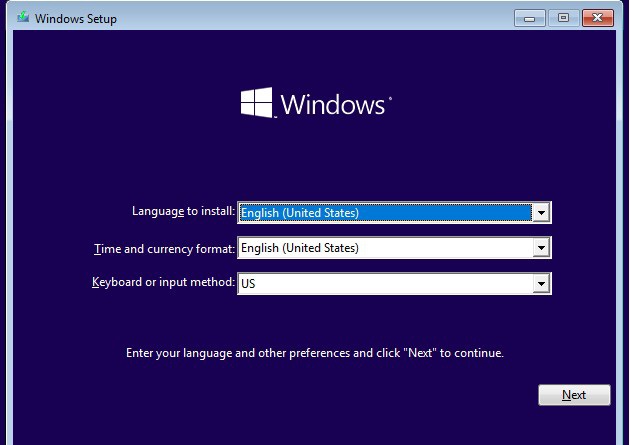631x445 pixels.
Task: Click the Windows Setup title bar icon
Action: (23, 17)
